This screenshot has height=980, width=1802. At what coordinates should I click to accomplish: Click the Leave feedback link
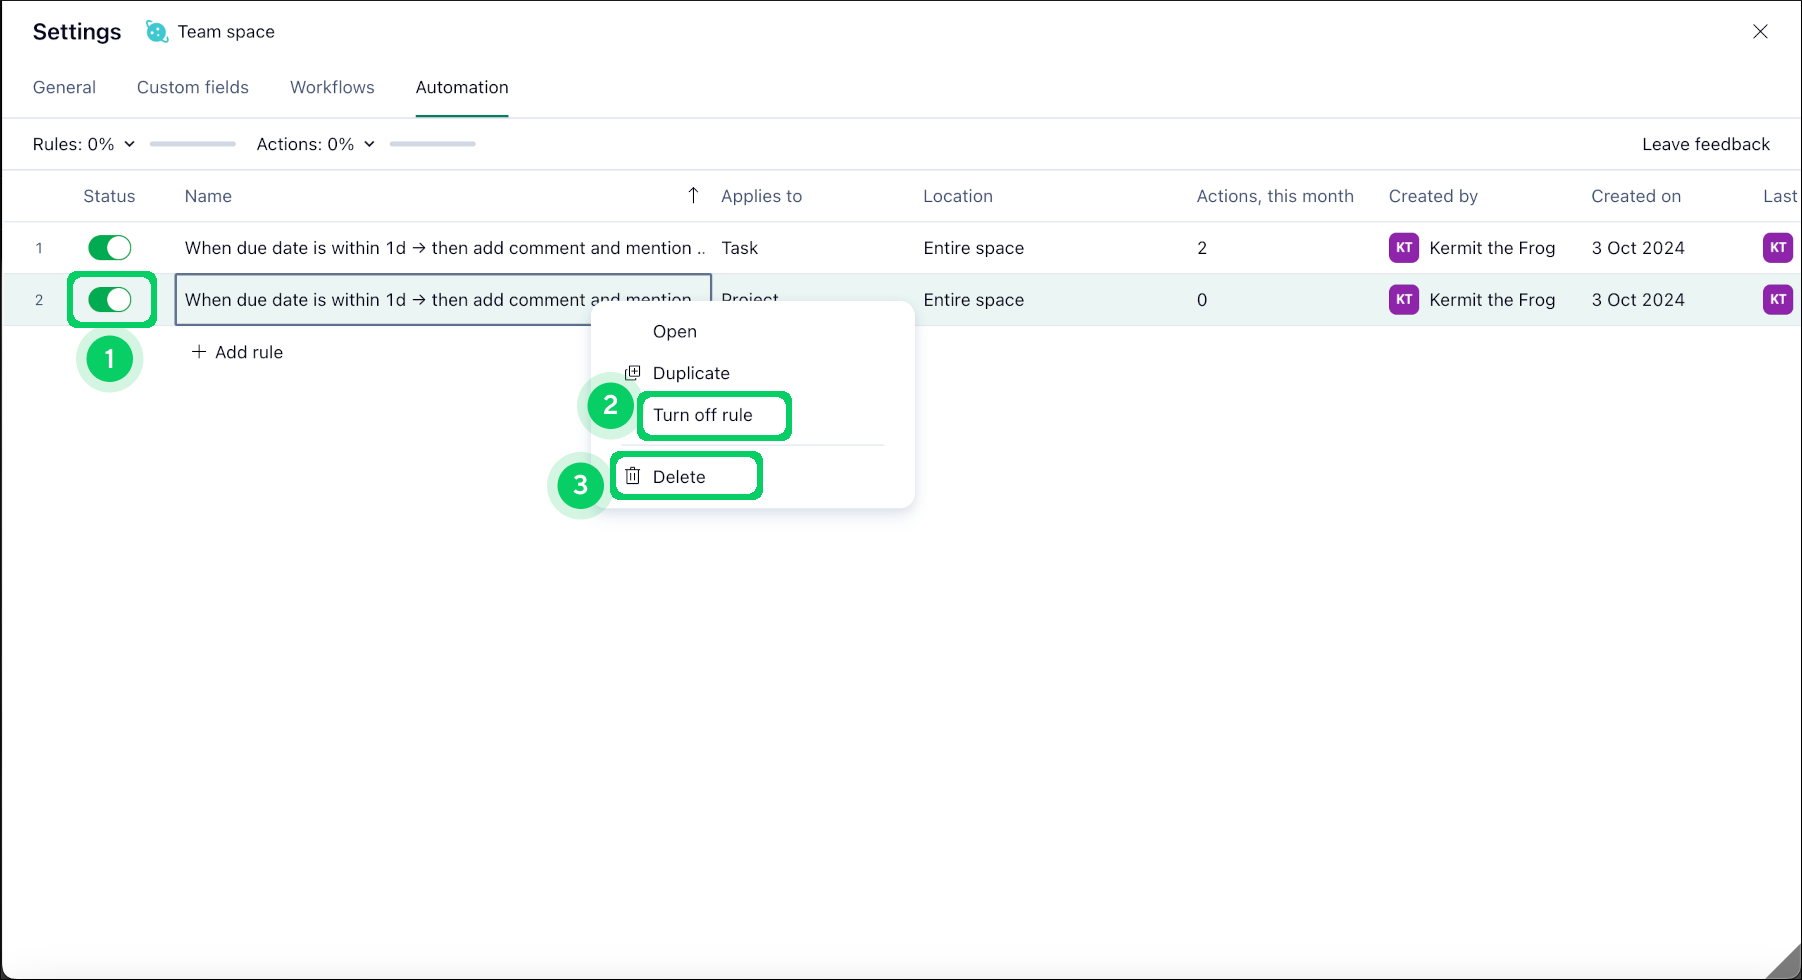click(x=1705, y=144)
